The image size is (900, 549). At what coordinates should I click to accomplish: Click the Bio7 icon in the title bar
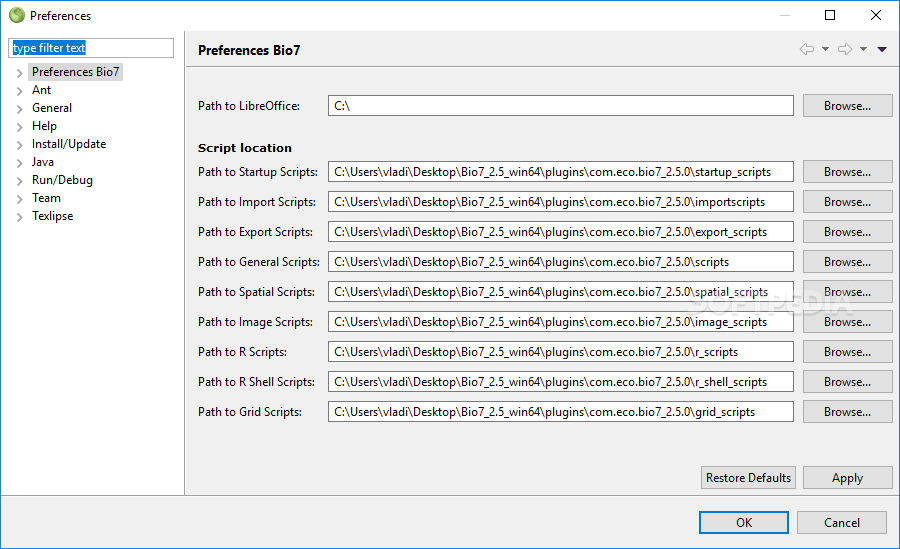click(17, 15)
